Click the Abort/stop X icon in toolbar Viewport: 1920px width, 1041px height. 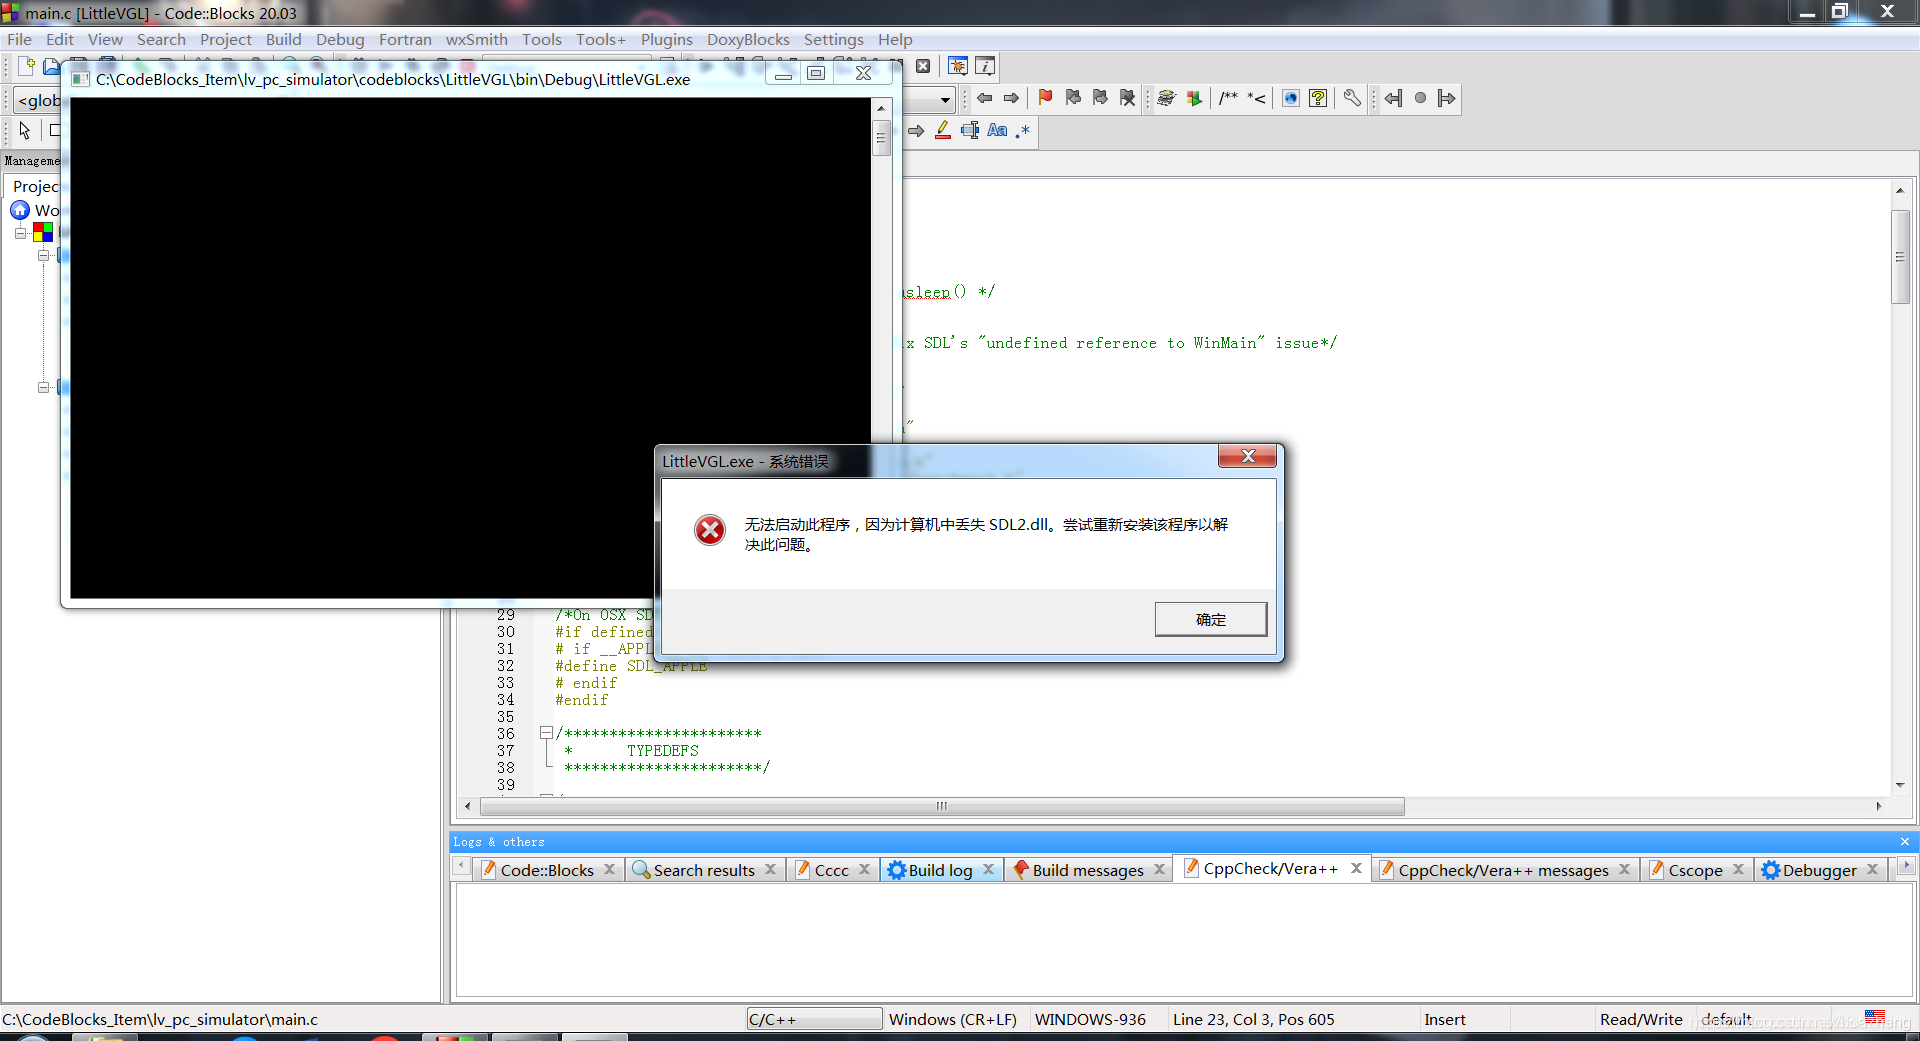(923, 67)
